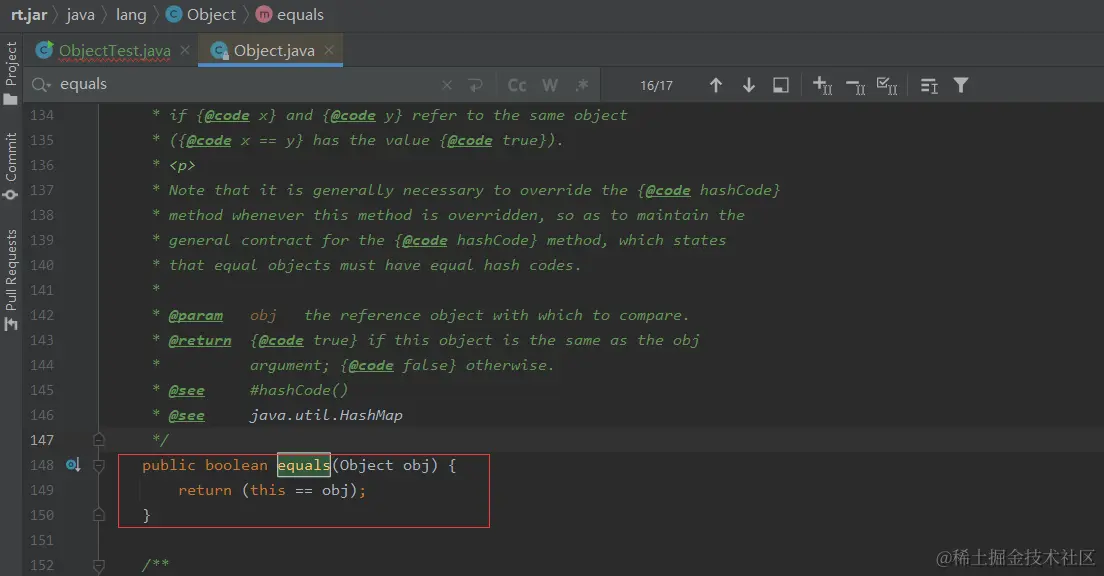The image size is (1104, 576).
Task: Click the Object class breadcrumb
Action: click(201, 15)
